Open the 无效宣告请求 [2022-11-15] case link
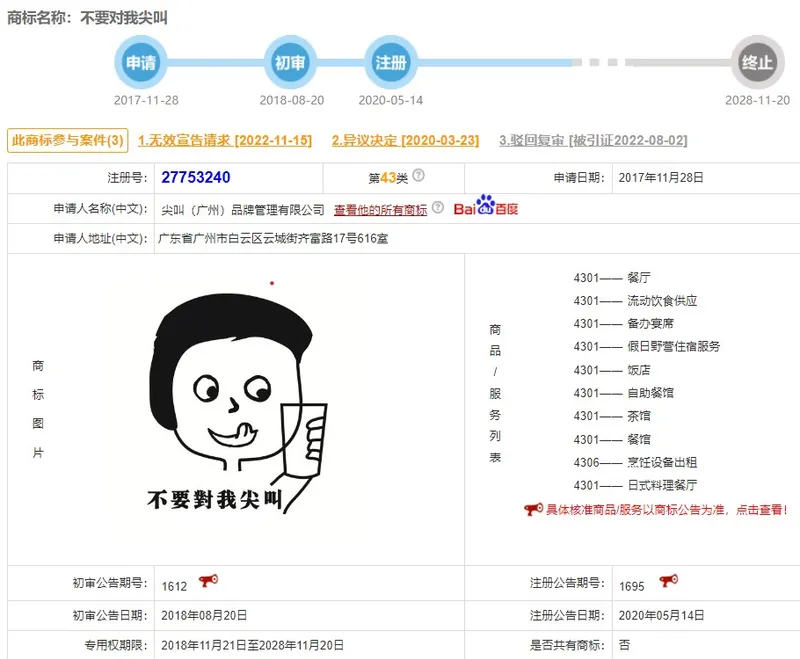Viewport: 800px width, 659px height. (x=225, y=140)
